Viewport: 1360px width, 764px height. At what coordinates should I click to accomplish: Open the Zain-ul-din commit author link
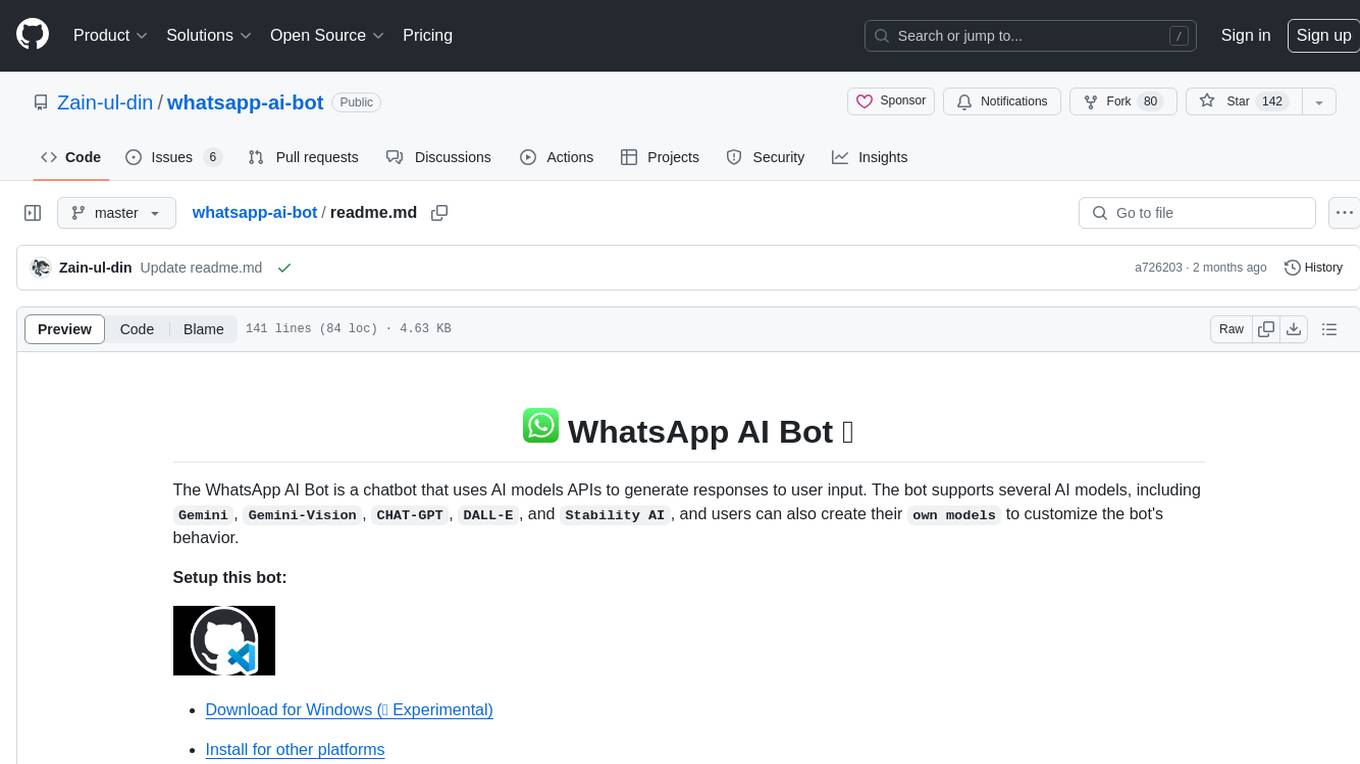point(95,268)
